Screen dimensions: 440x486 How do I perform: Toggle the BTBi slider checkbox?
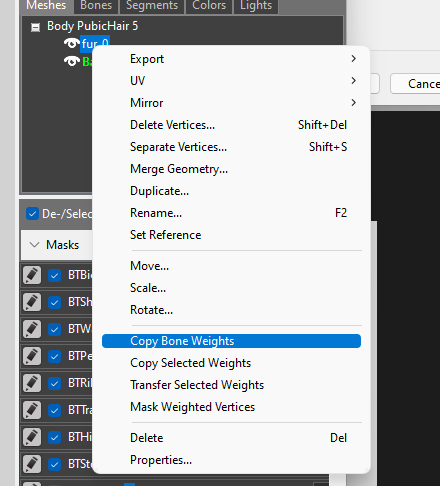coord(54,276)
